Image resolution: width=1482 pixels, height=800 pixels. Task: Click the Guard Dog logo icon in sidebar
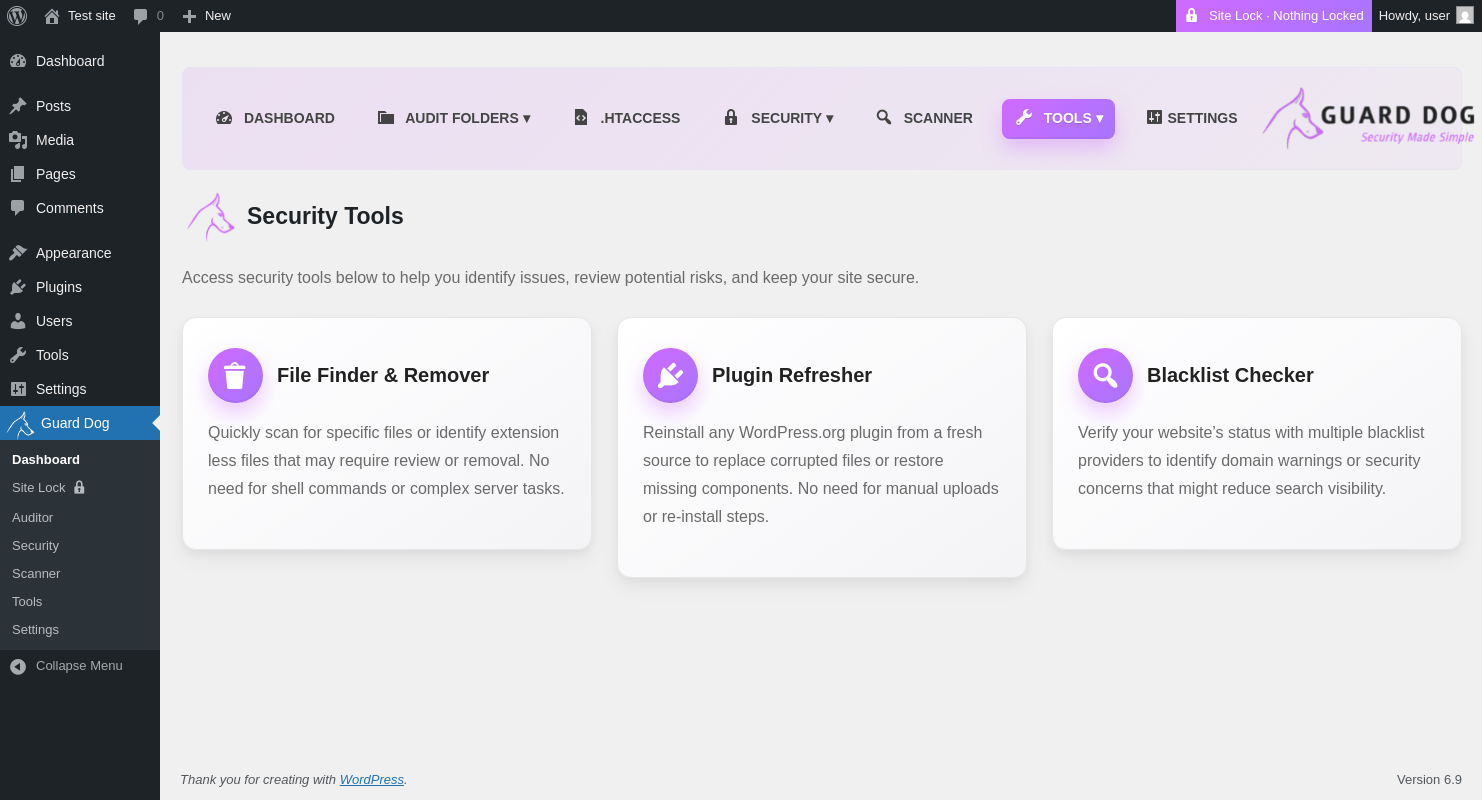point(20,424)
